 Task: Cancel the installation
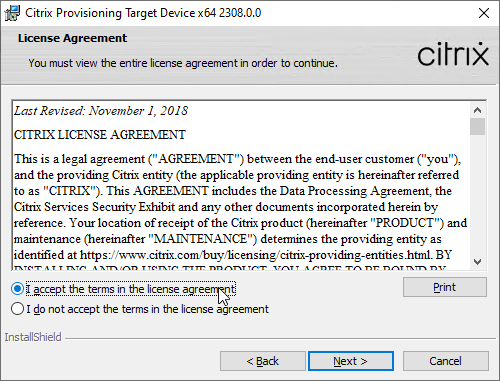[x=446, y=361]
